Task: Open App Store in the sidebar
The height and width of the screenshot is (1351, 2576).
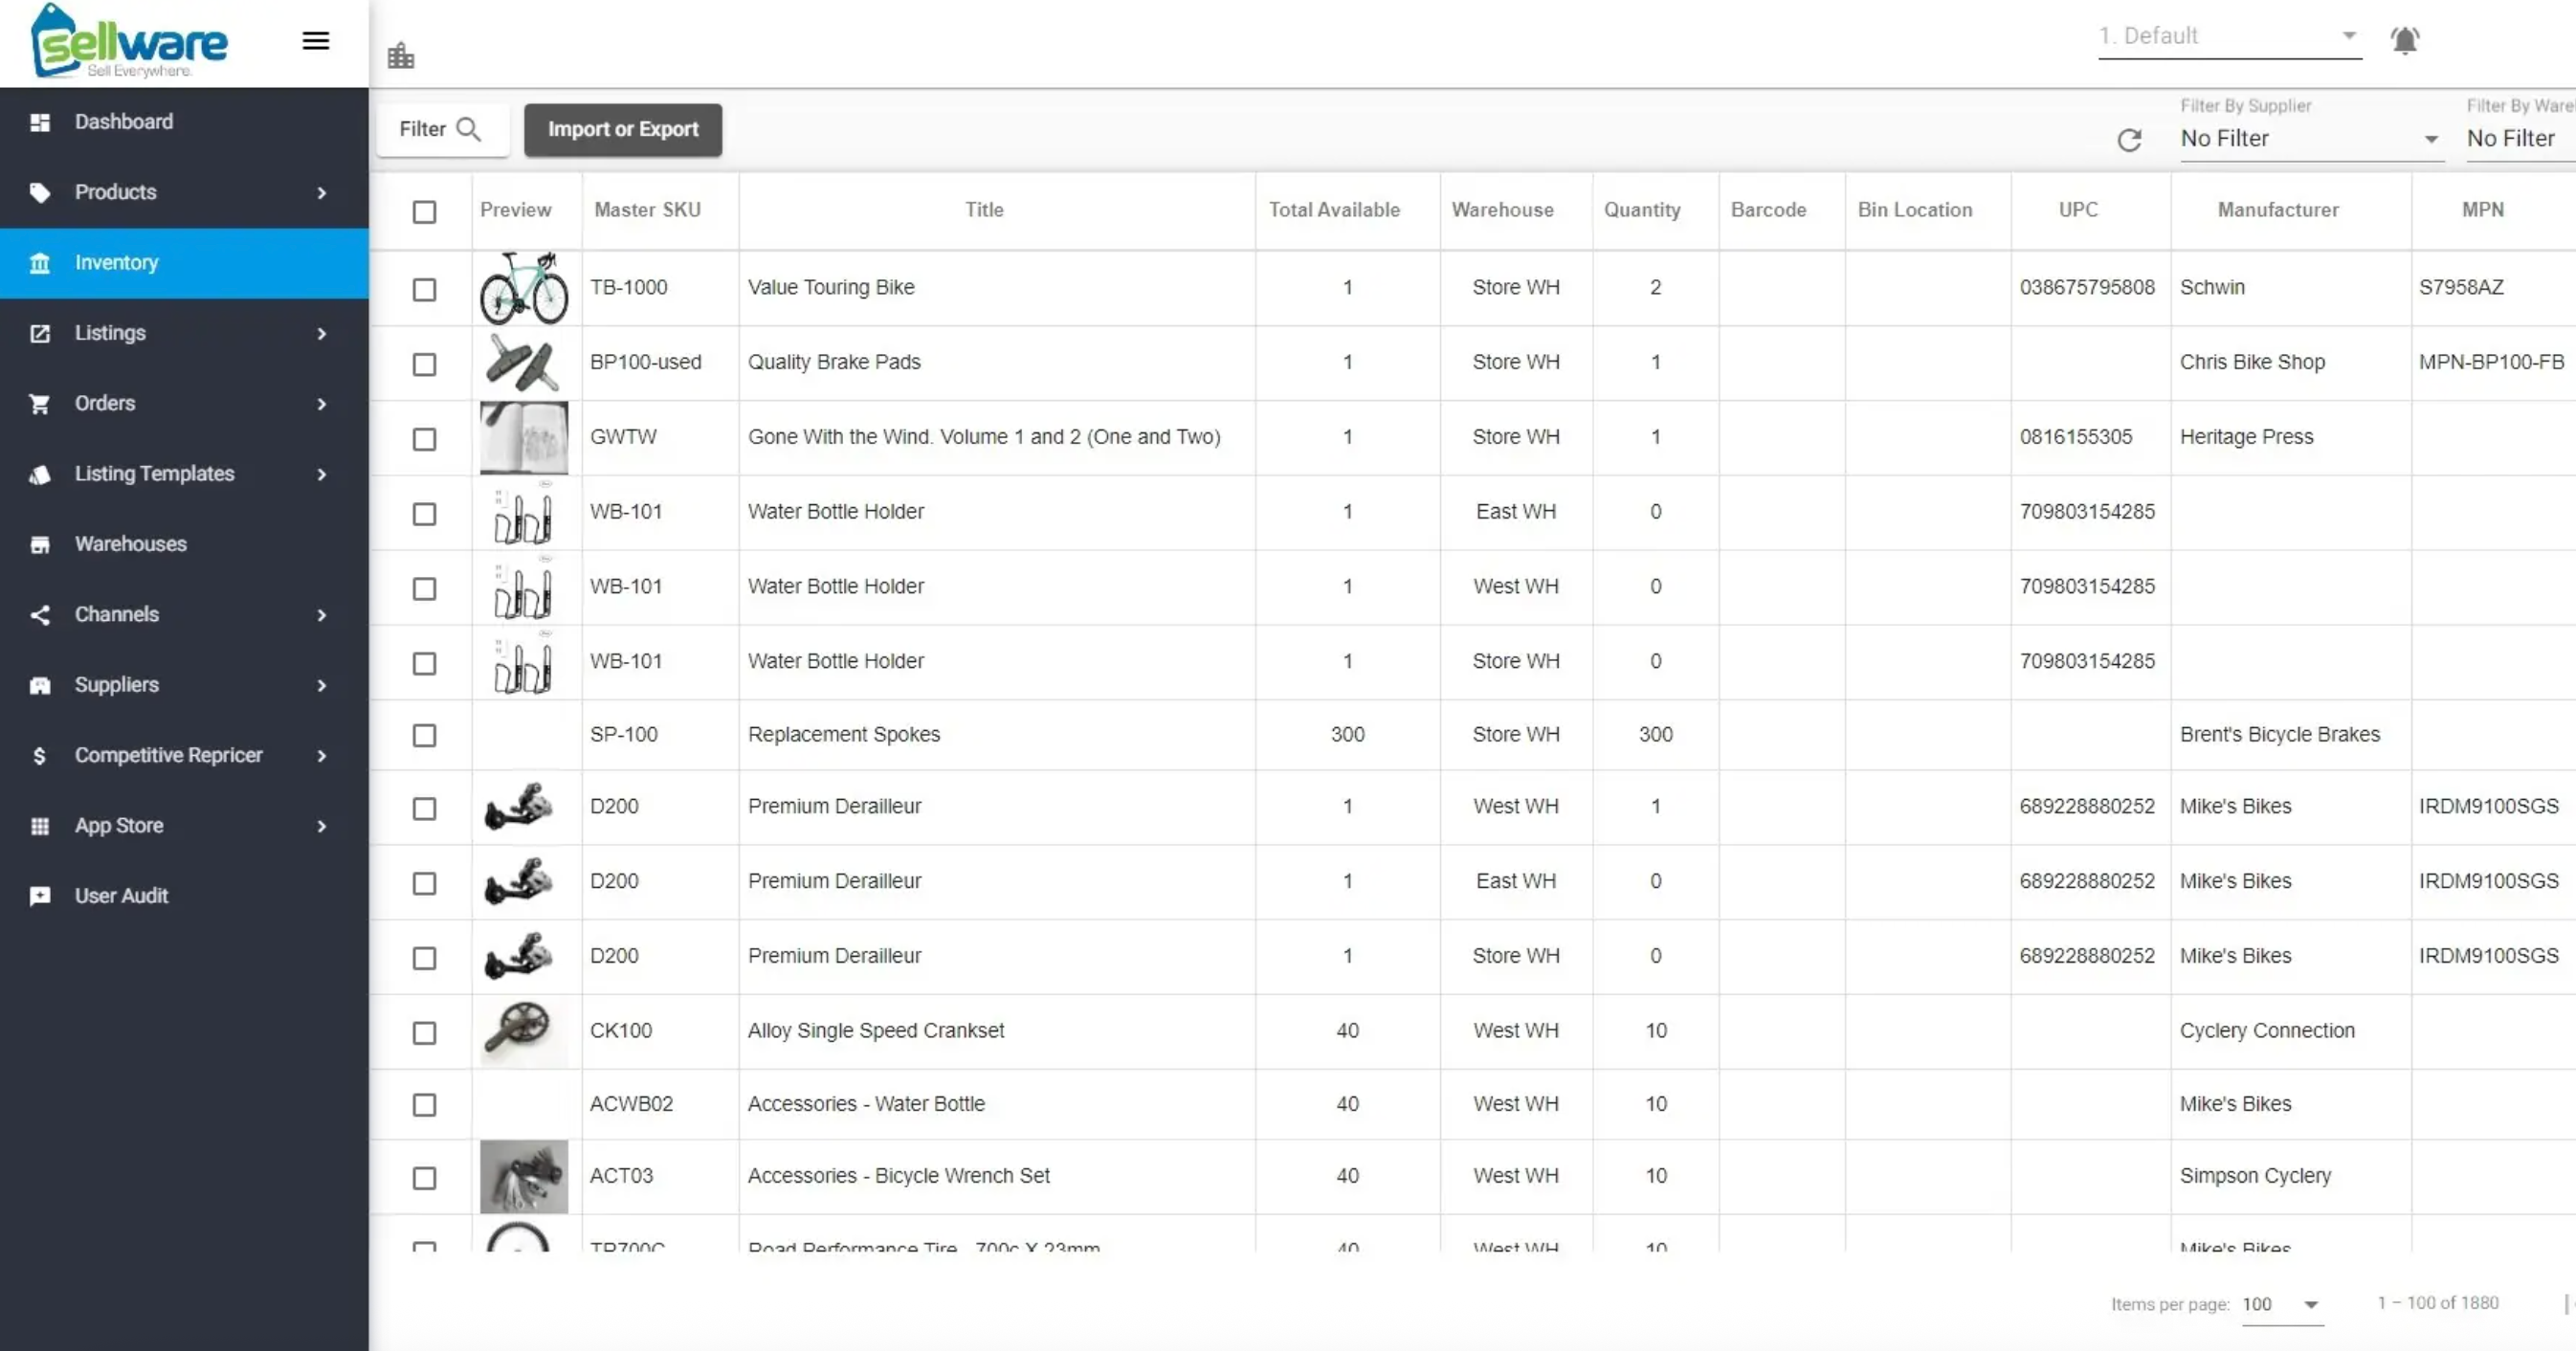Action: 184,826
